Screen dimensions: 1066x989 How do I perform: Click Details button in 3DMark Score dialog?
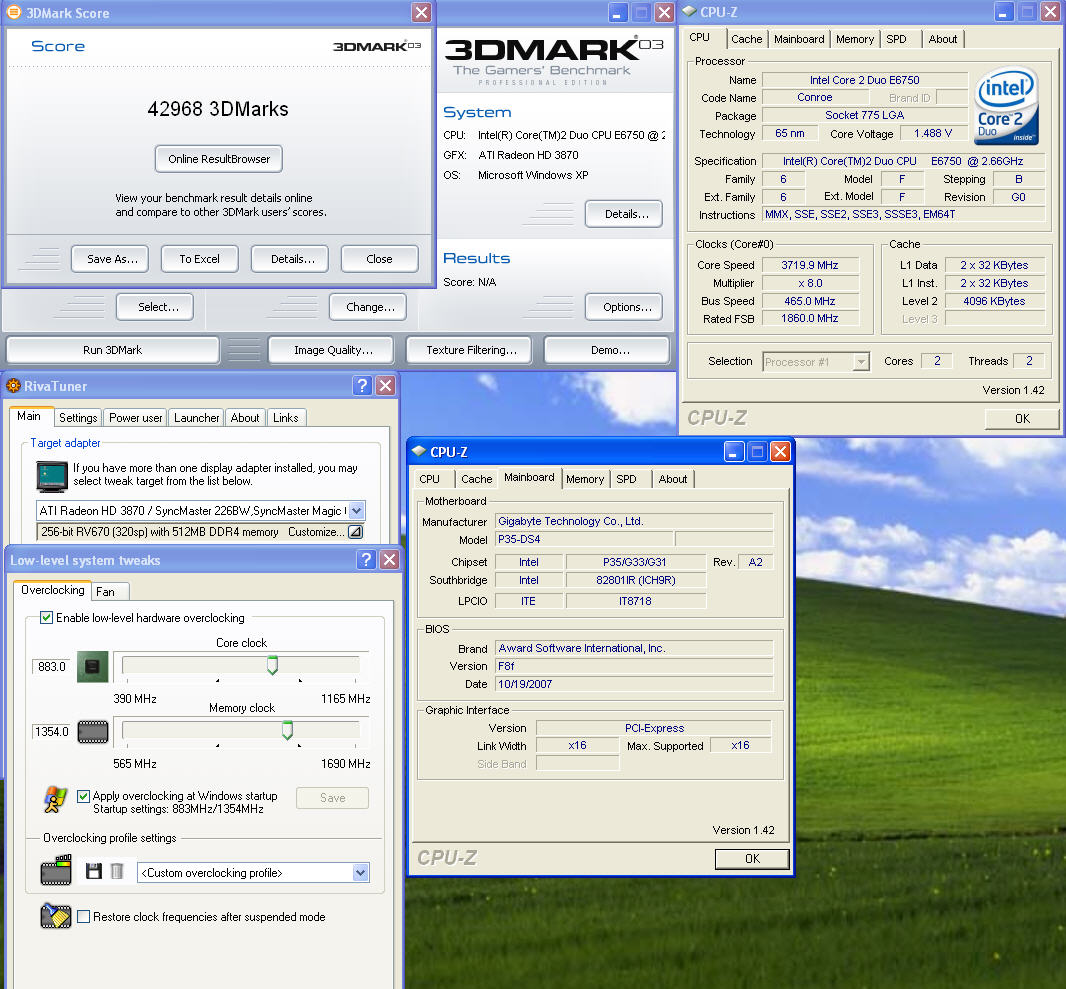pos(292,259)
